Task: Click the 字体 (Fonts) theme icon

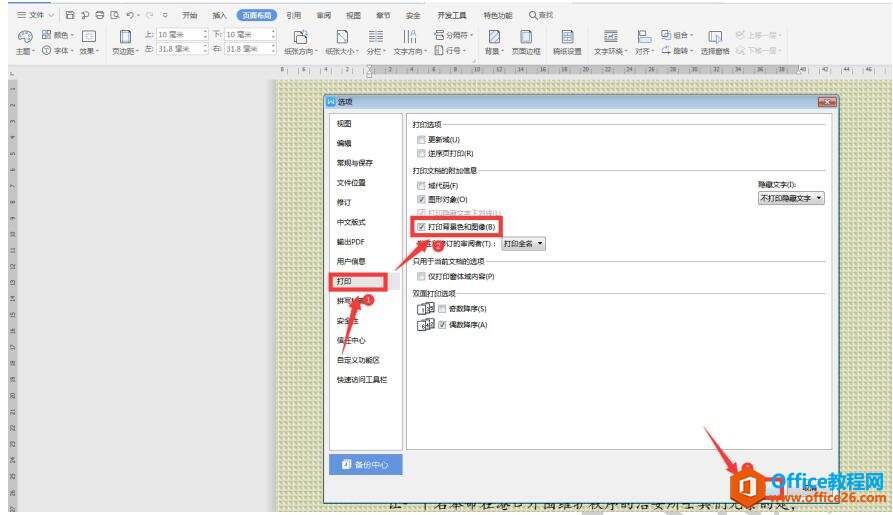Action: click(x=46, y=51)
